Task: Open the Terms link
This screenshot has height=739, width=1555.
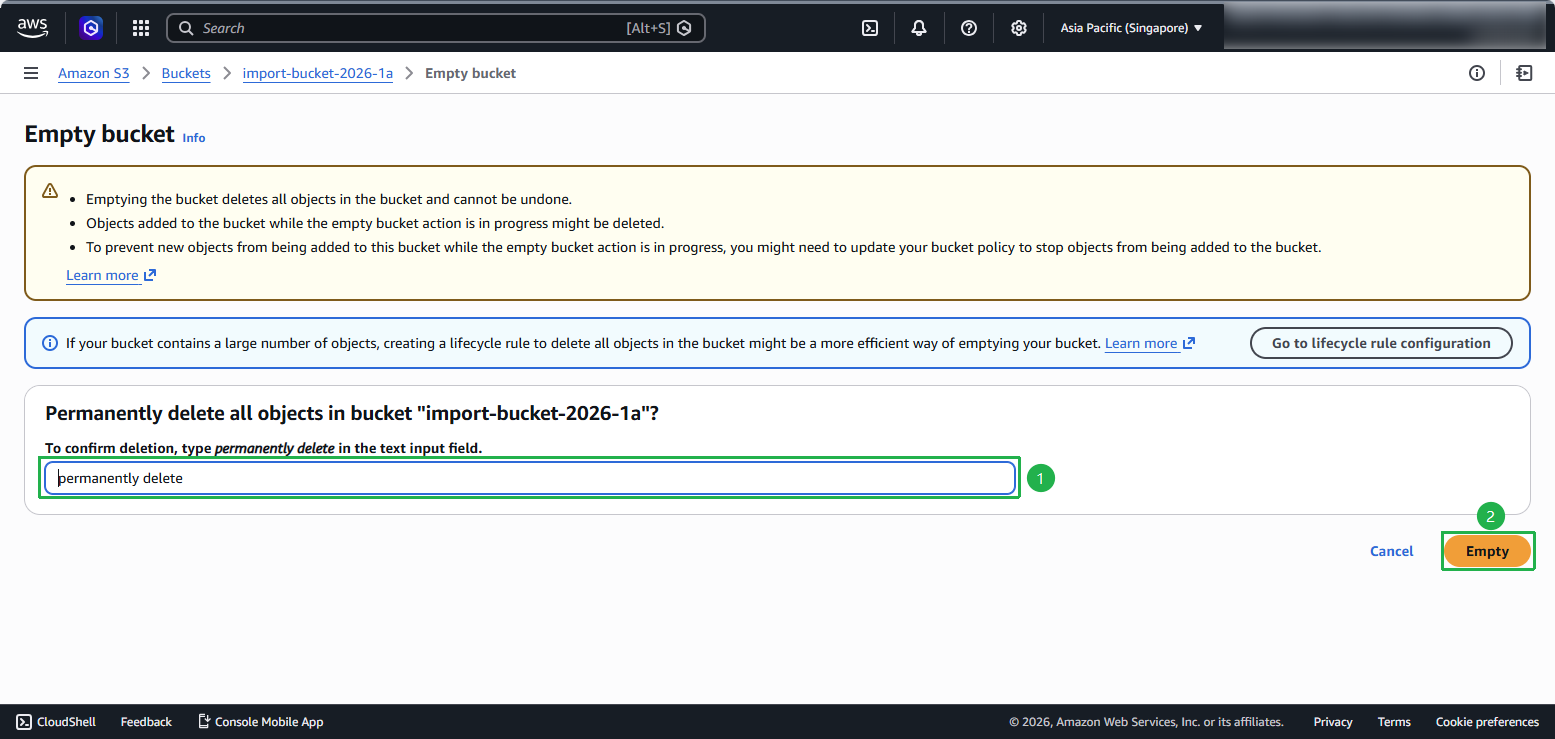Action: pyautogui.click(x=1394, y=722)
